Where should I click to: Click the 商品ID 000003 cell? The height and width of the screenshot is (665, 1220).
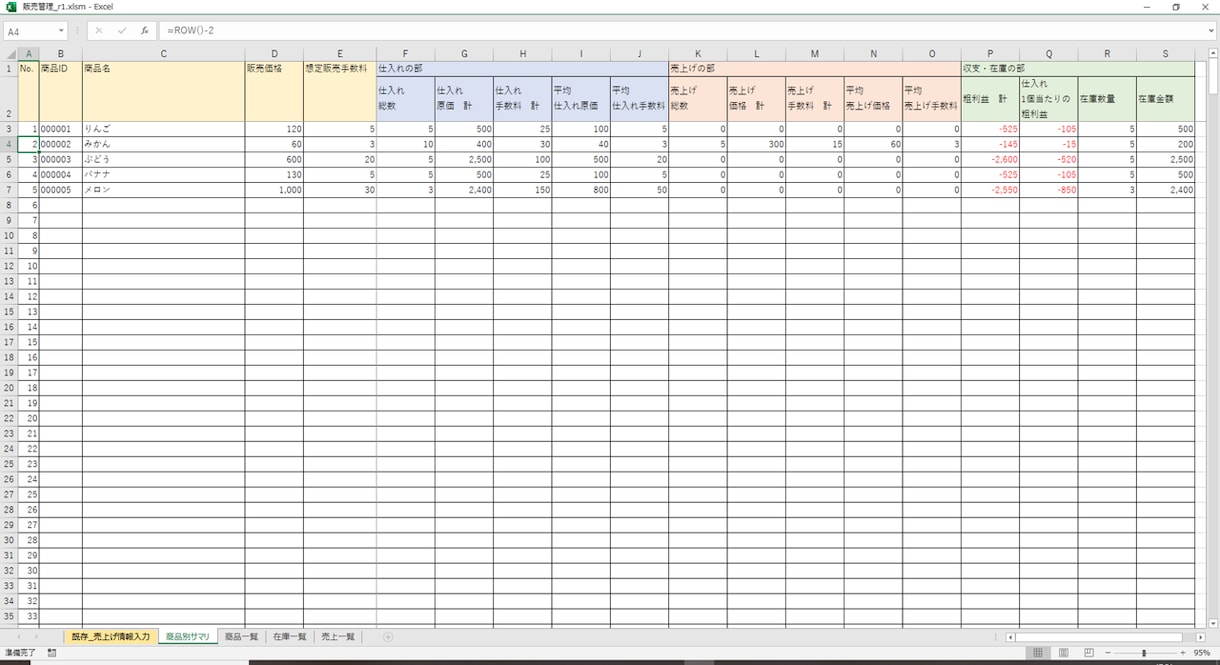click(61, 160)
